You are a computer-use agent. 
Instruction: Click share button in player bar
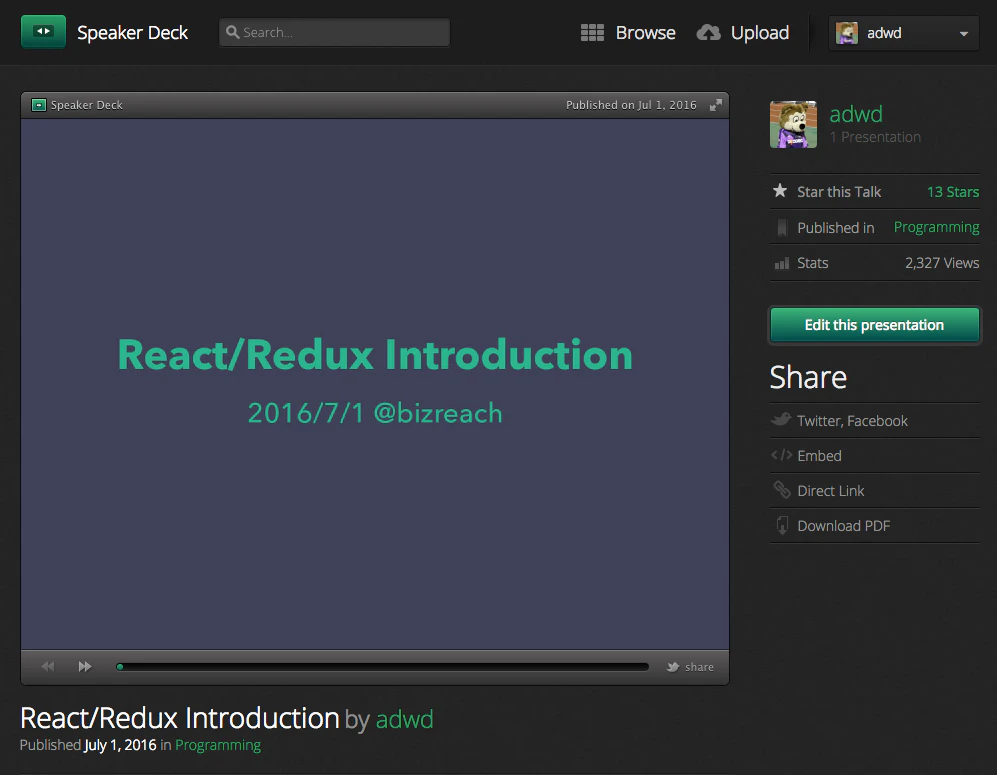(691, 667)
